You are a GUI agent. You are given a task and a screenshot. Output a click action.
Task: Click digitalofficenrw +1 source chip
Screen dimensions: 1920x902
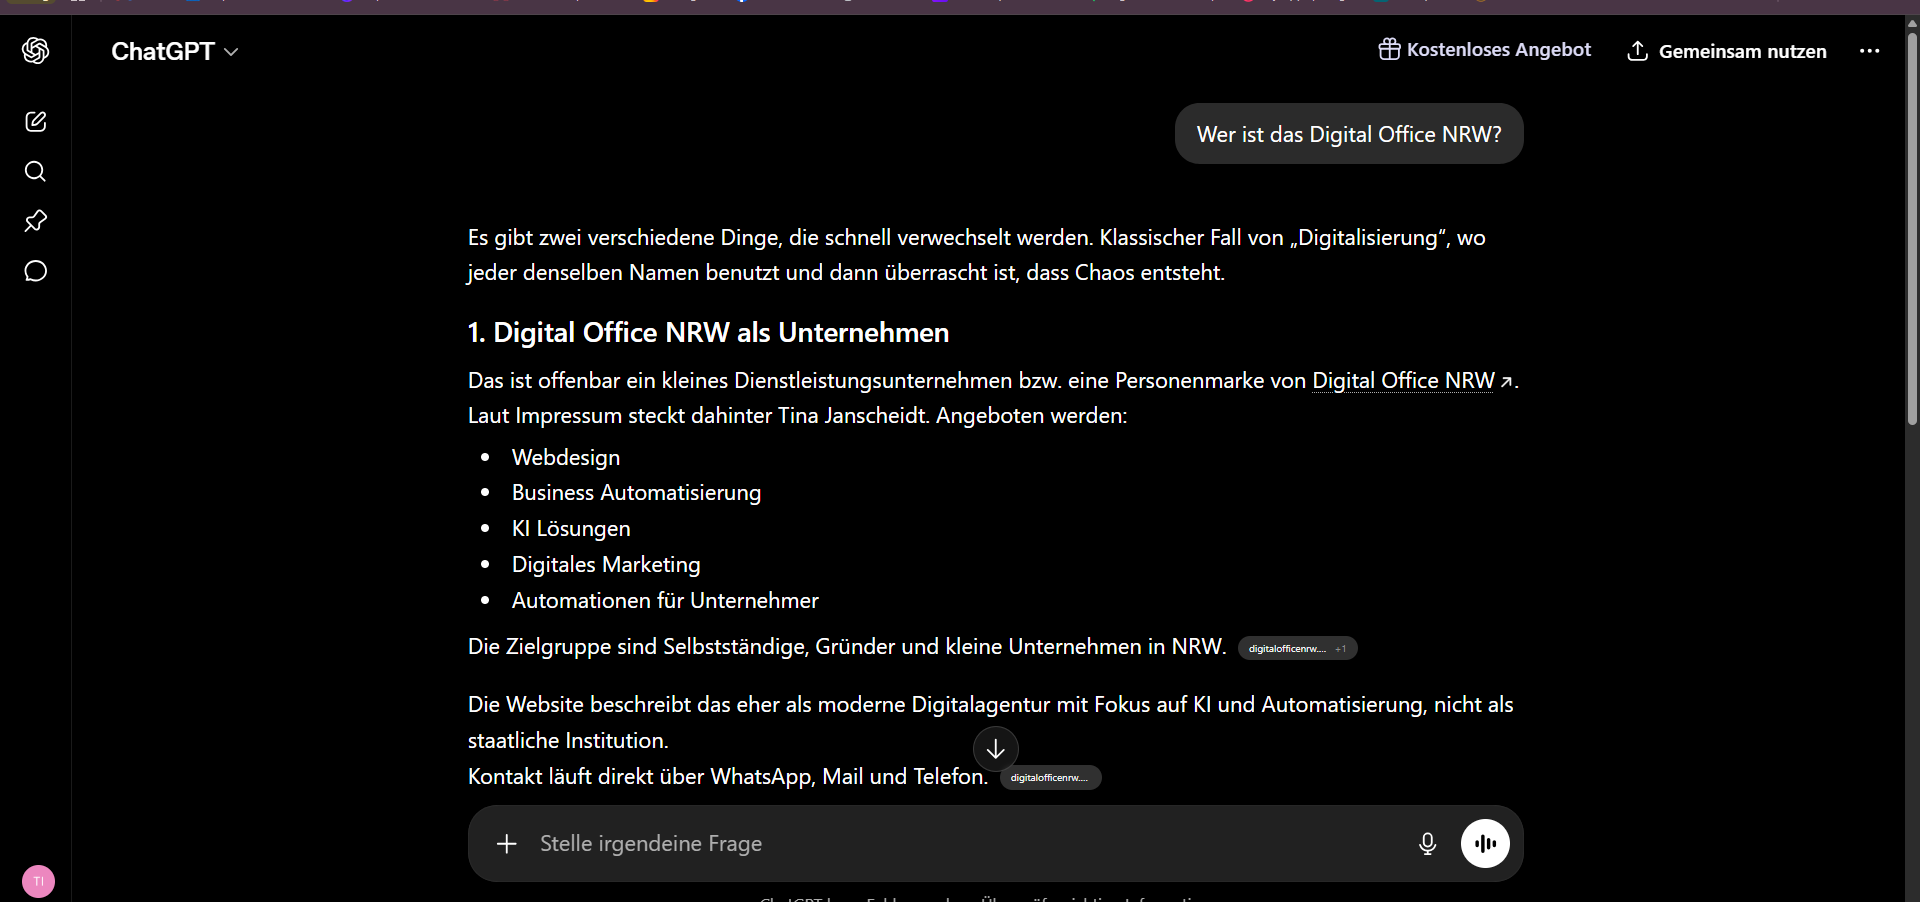(x=1297, y=649)
